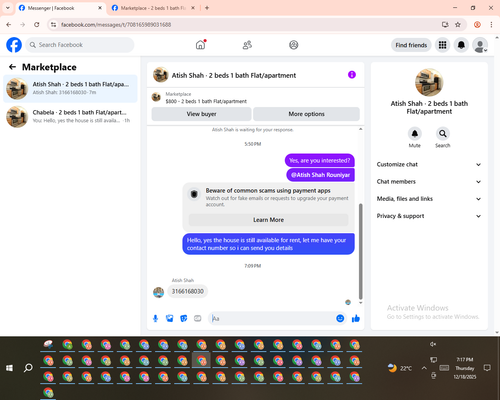Open the emoji picker smiley icon

coord(340,318)
